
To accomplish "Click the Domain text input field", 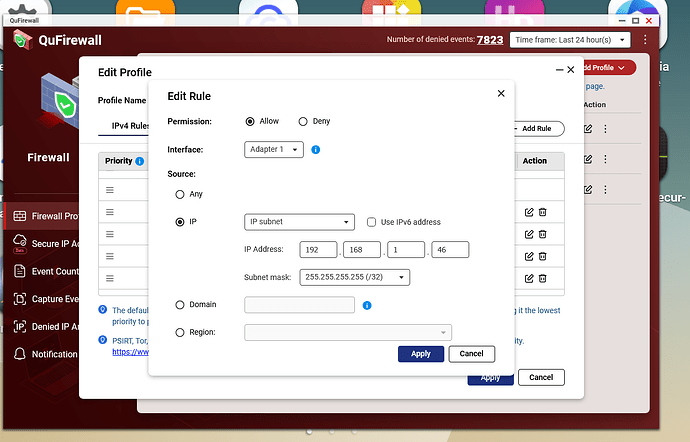I will (x=299, y=305).
